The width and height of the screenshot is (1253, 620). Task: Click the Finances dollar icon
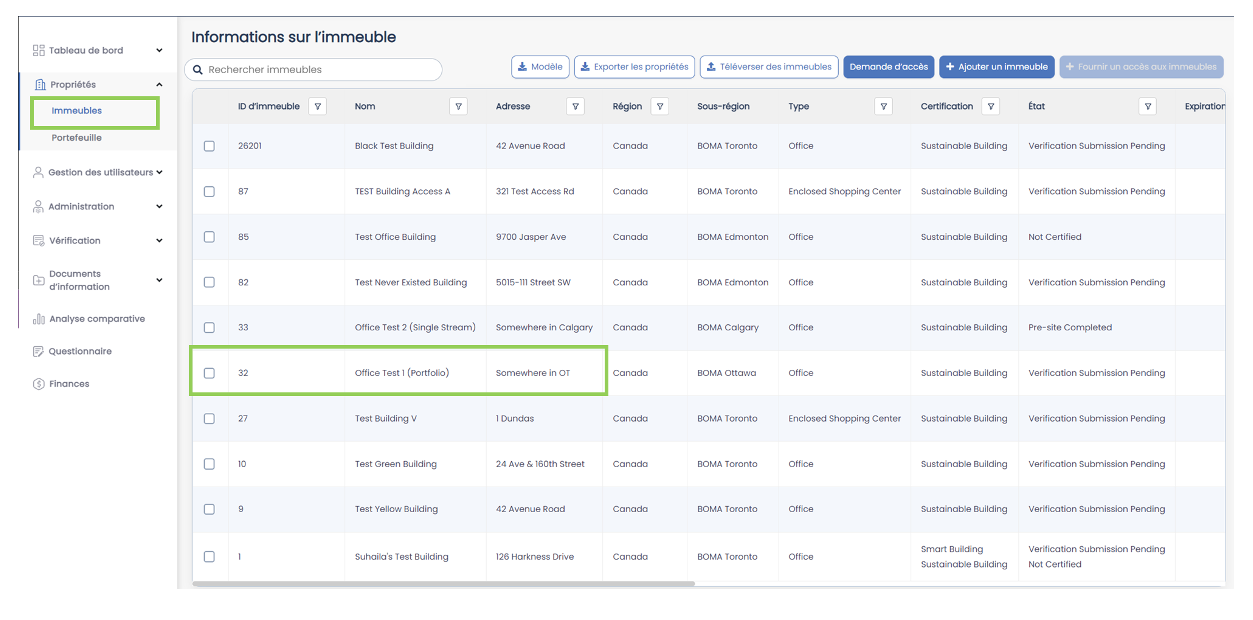38,384
